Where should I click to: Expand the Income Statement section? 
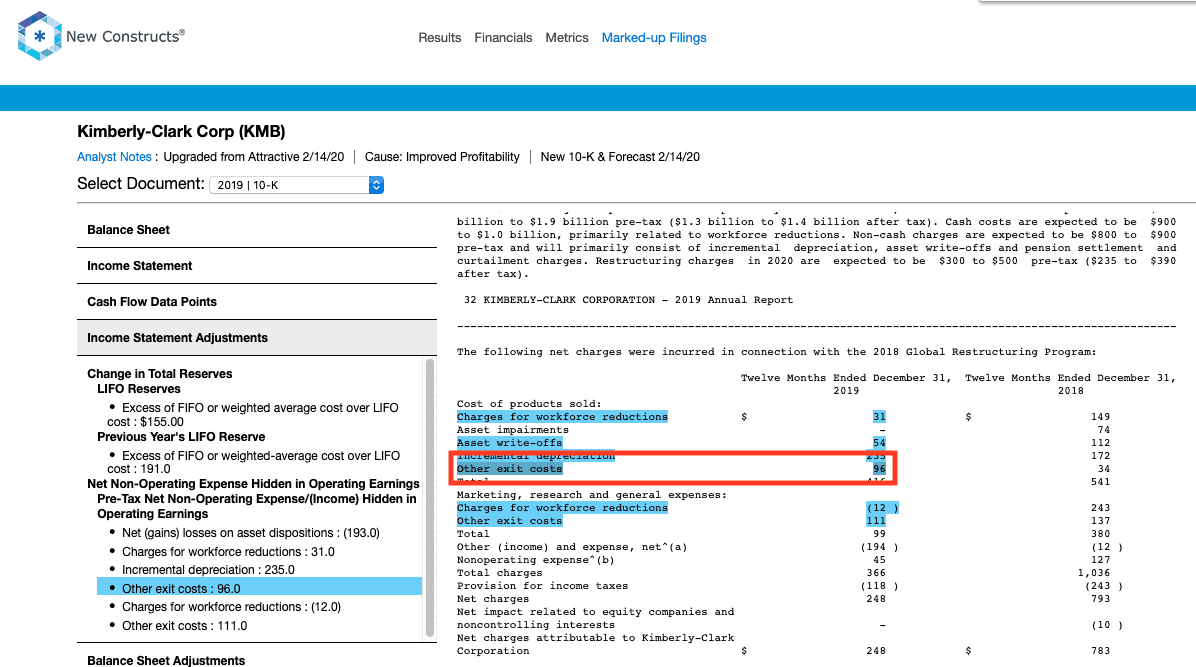(x=257, y=266)
